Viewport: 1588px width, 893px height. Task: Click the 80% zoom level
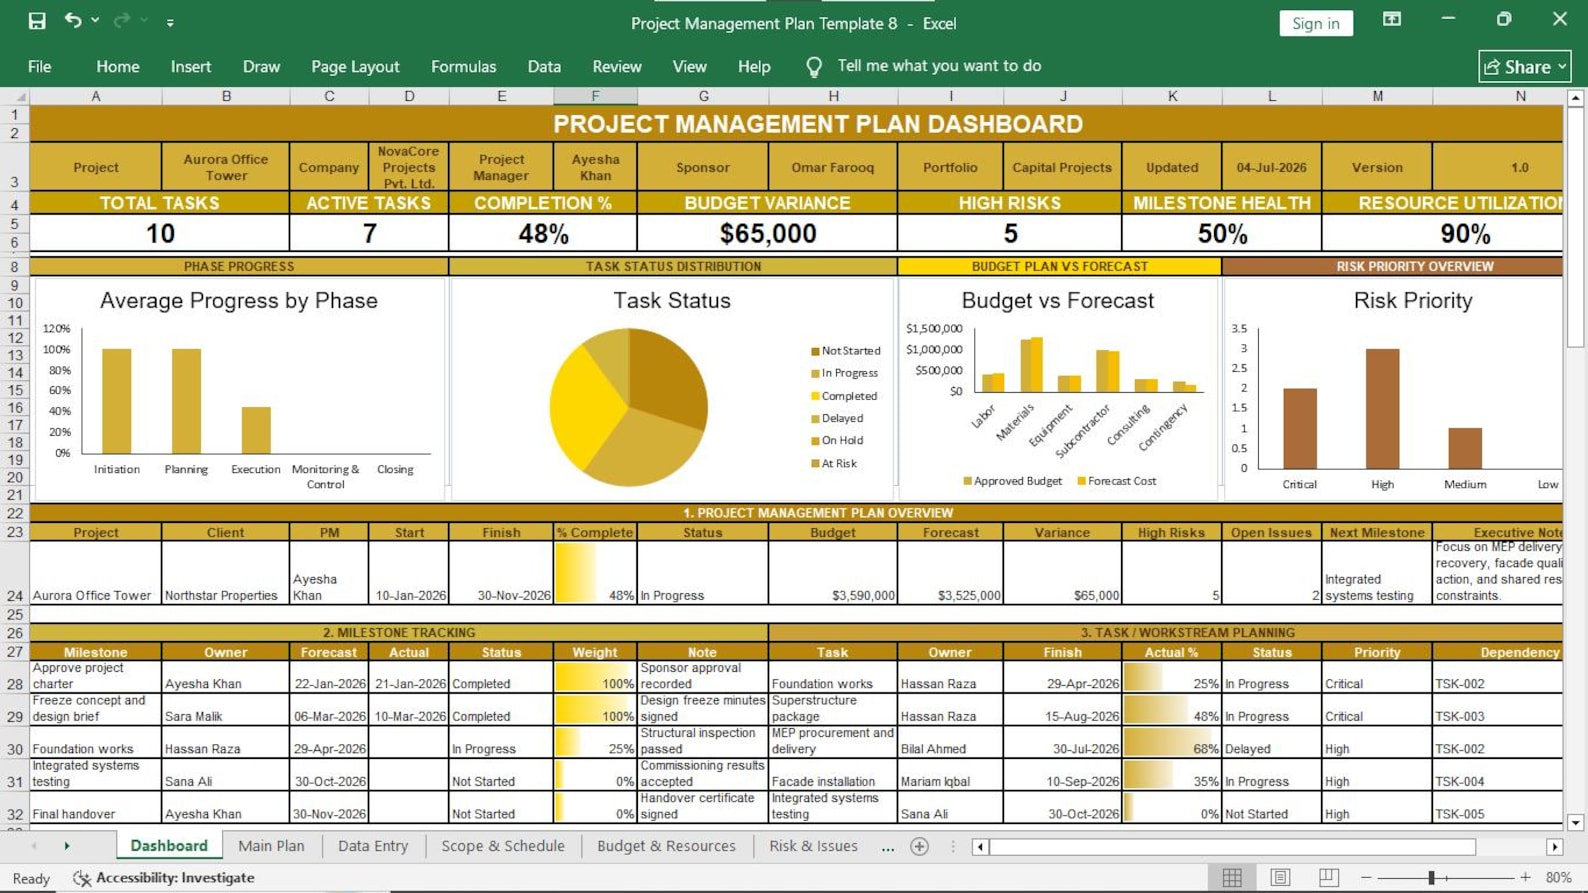point(1558,877)
